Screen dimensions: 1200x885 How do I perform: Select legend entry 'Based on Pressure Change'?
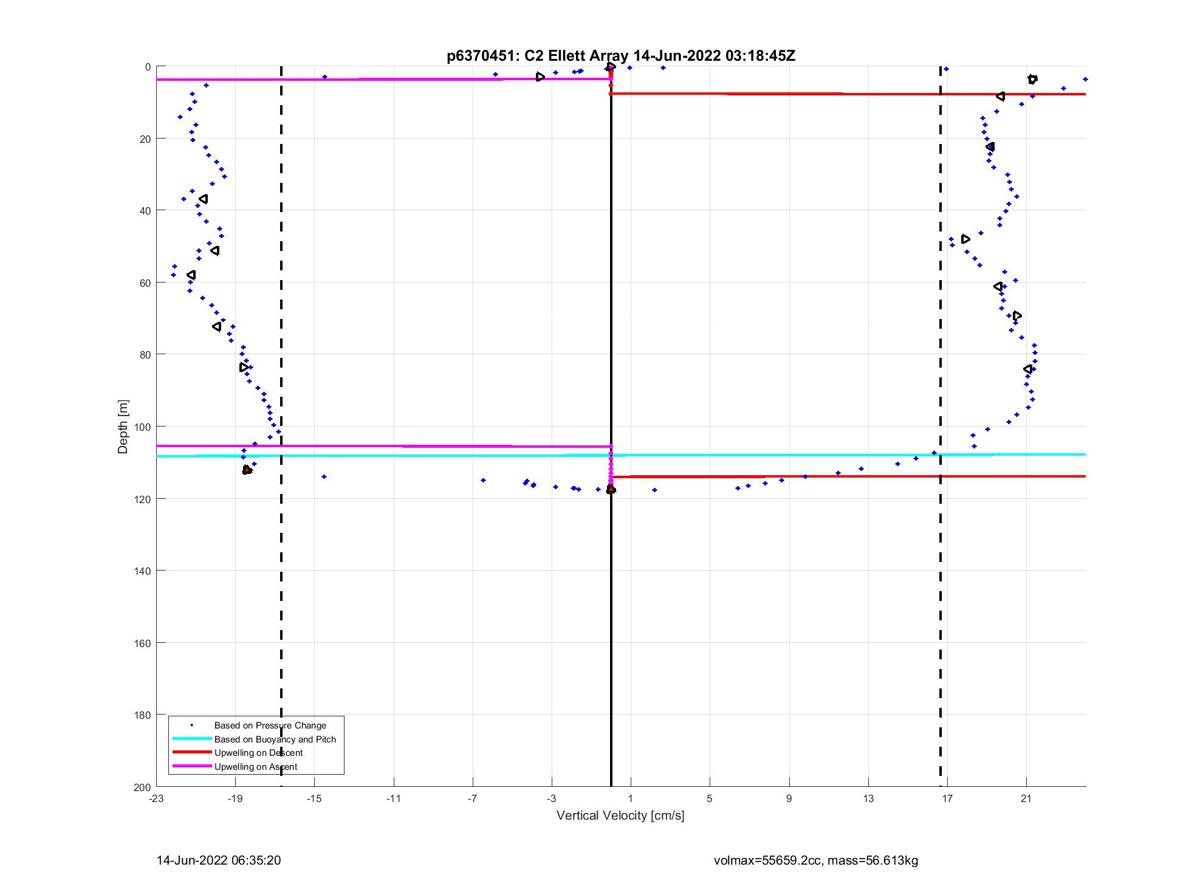[270, 725]
